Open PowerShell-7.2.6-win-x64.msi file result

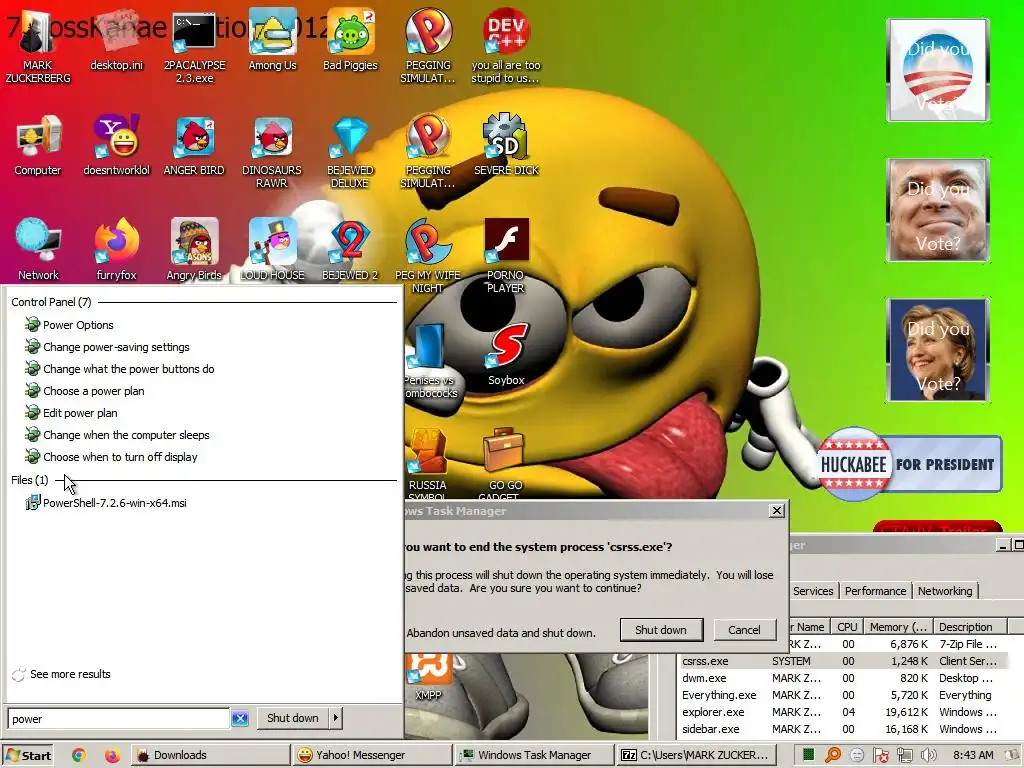point(114,503)
